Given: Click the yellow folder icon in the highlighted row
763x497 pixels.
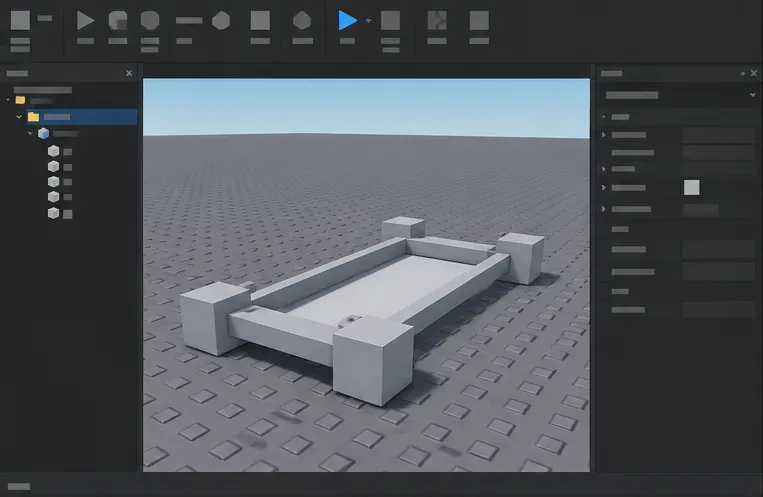Looking at the screenshot, I should [x=33, y=117].
